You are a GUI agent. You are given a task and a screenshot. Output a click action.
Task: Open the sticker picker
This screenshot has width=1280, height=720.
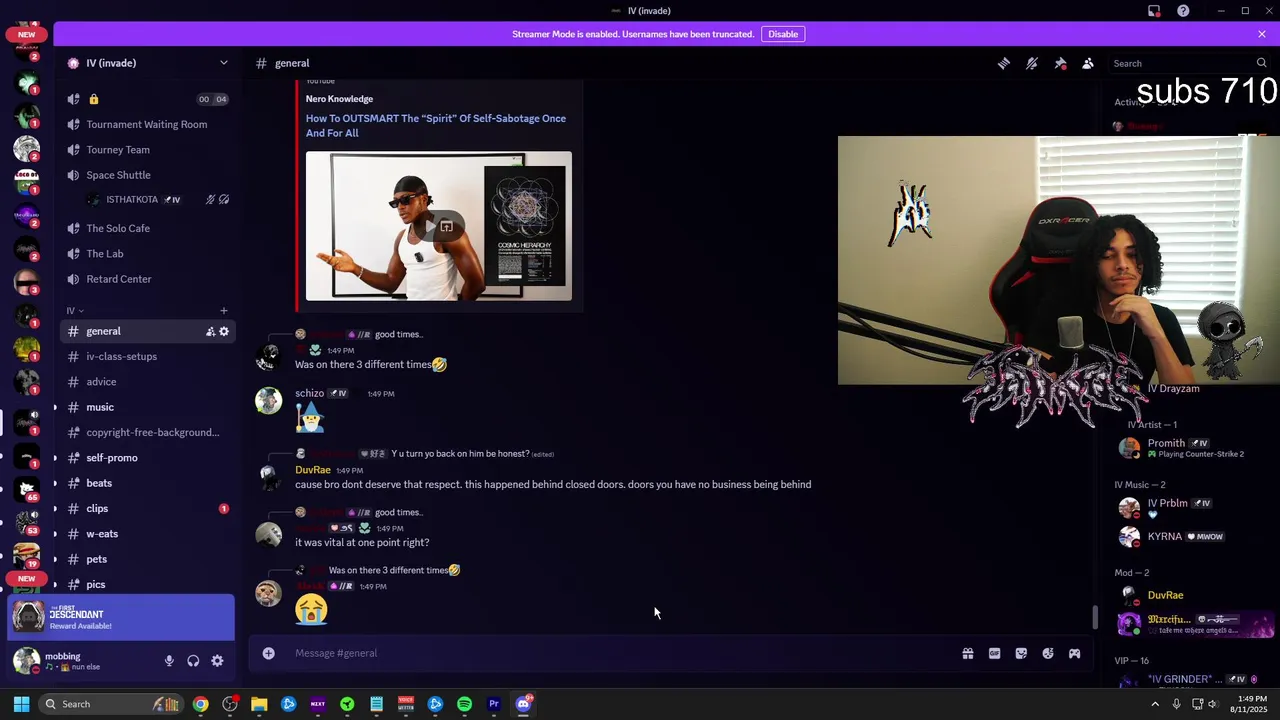[1021, 653]
